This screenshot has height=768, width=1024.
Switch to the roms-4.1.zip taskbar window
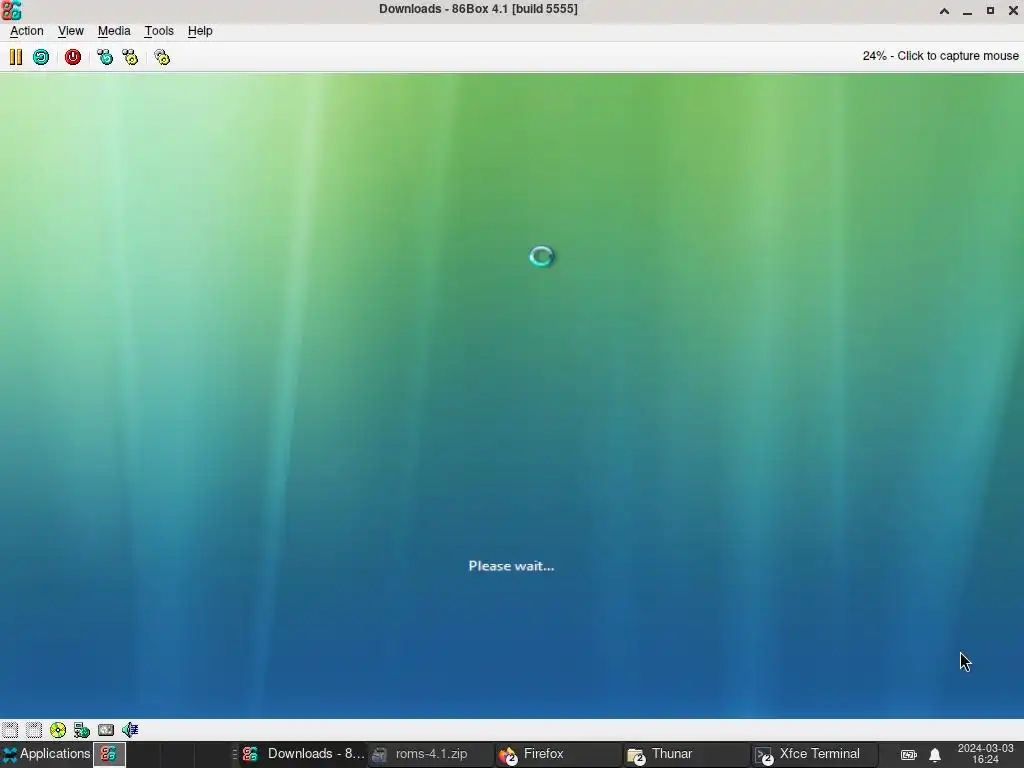[431, 754]
